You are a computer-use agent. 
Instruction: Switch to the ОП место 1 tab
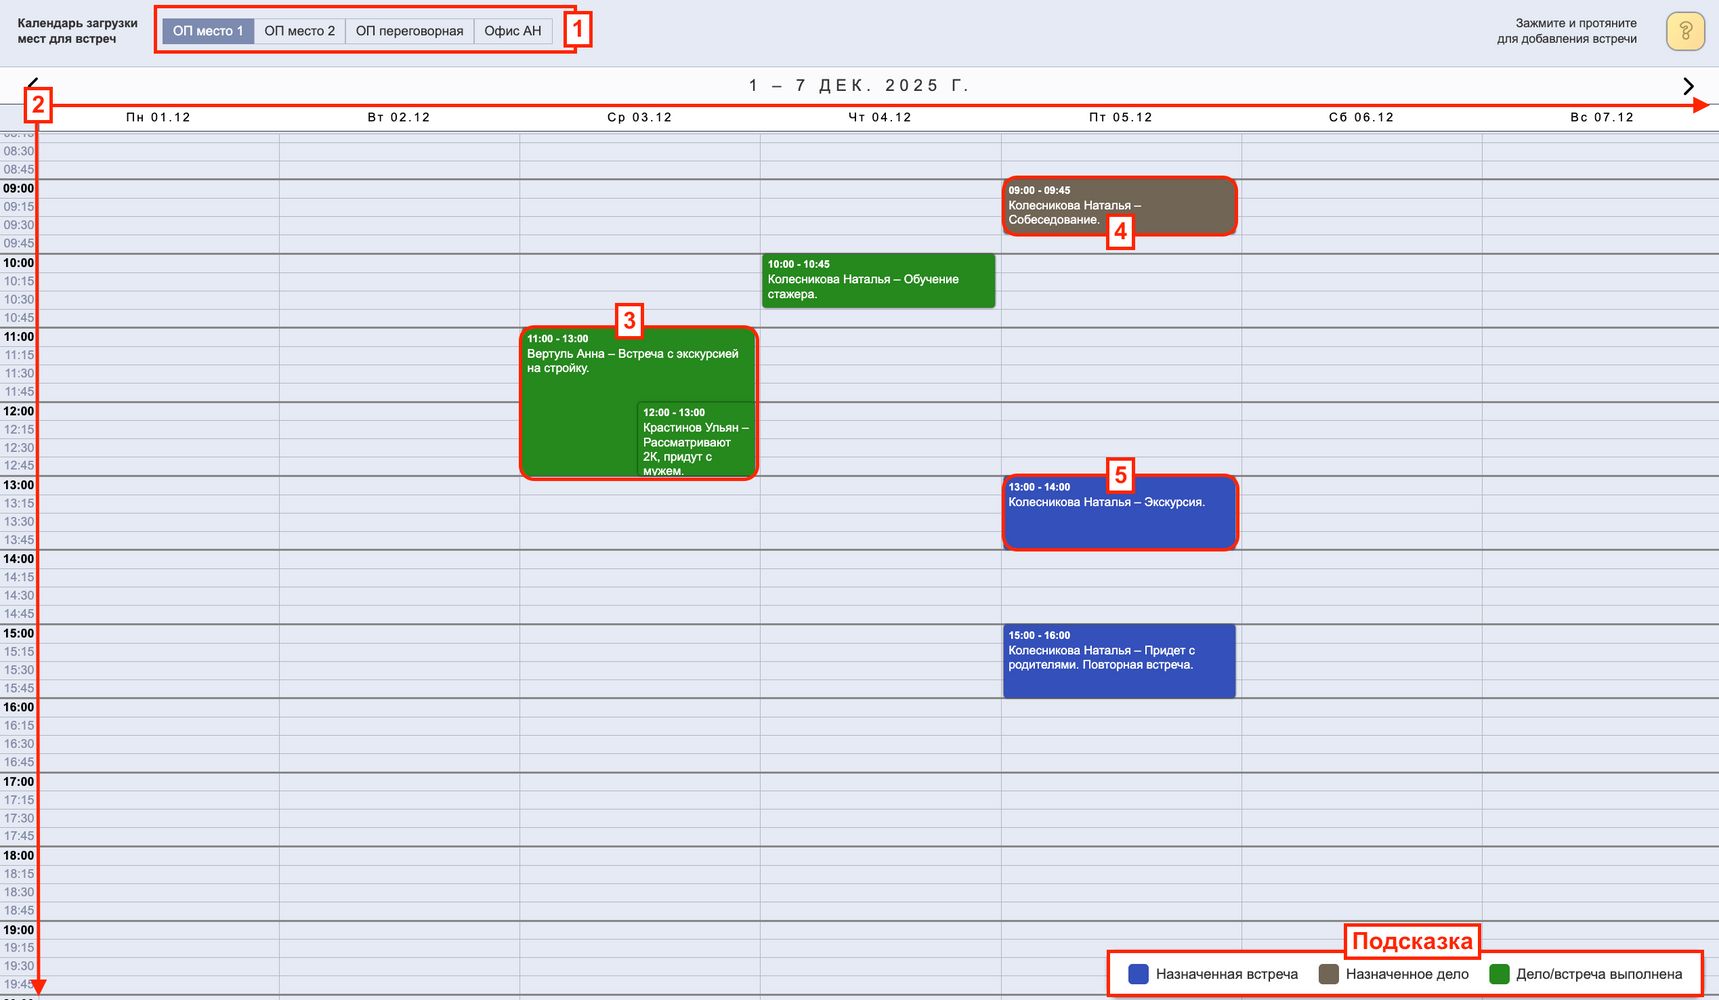208,31
